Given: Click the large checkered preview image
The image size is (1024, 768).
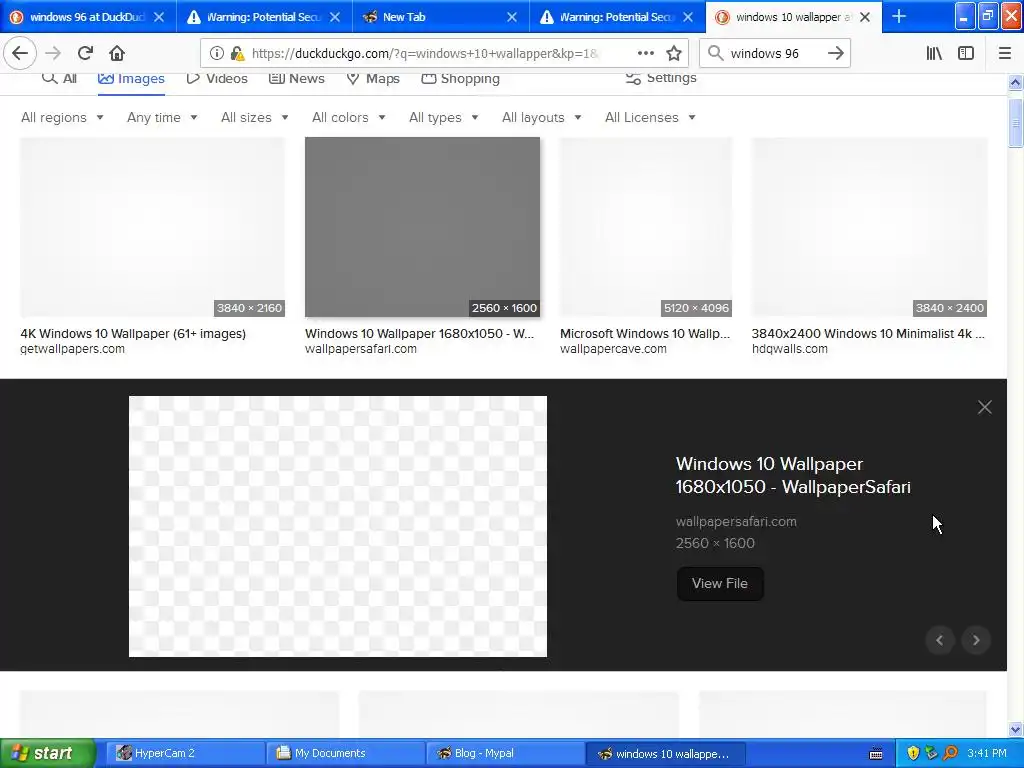Looking at the screenshot, I should 338,526.
